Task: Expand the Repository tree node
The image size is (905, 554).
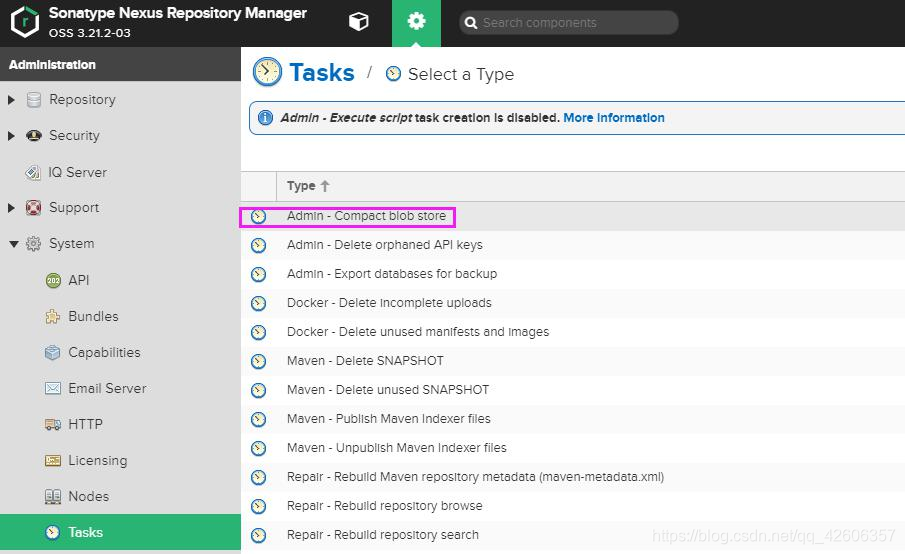Action: pyautogui.click(x=11, y=100)
